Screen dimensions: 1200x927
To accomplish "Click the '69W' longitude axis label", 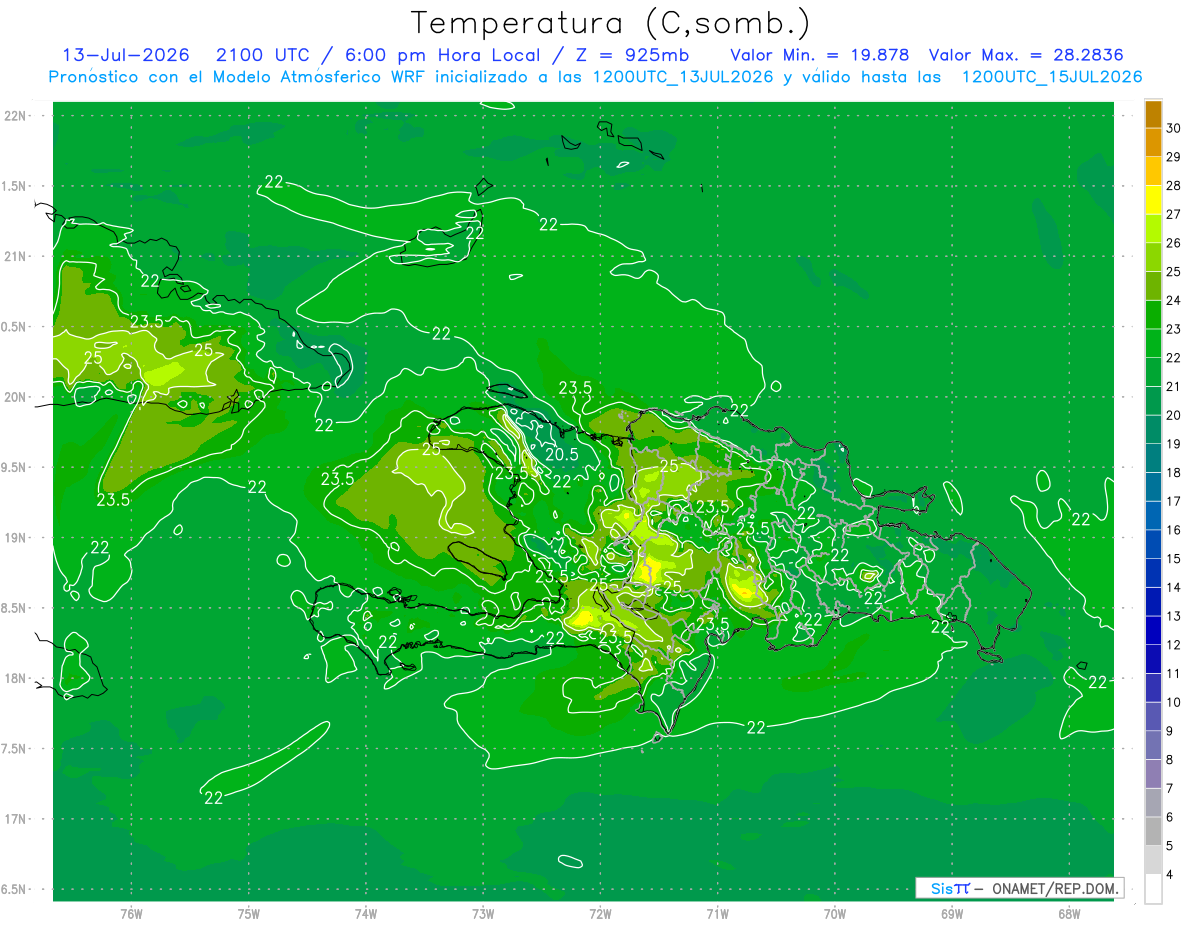I will [952, 914].
